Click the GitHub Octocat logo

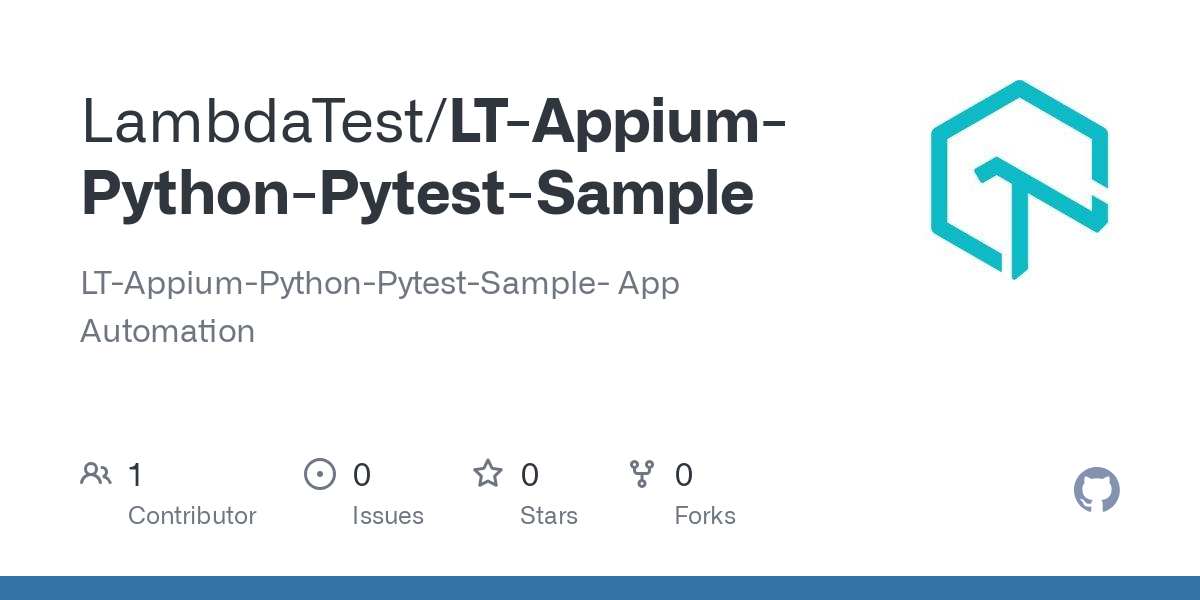(1097, 491)
